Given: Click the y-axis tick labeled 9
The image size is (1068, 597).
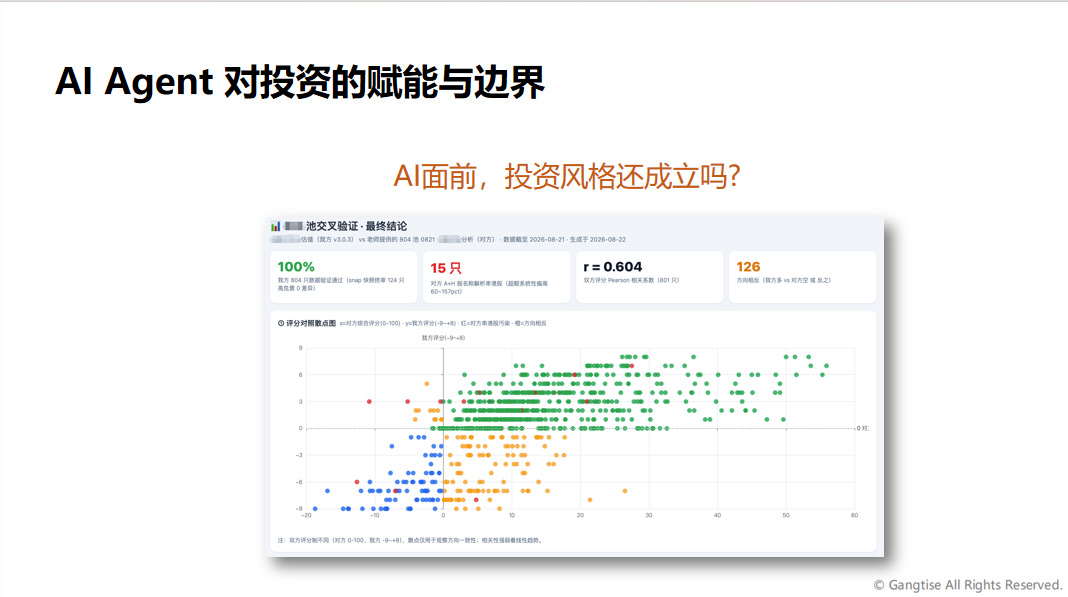Looking at the screenshot, I should click(x=300, y=348).
